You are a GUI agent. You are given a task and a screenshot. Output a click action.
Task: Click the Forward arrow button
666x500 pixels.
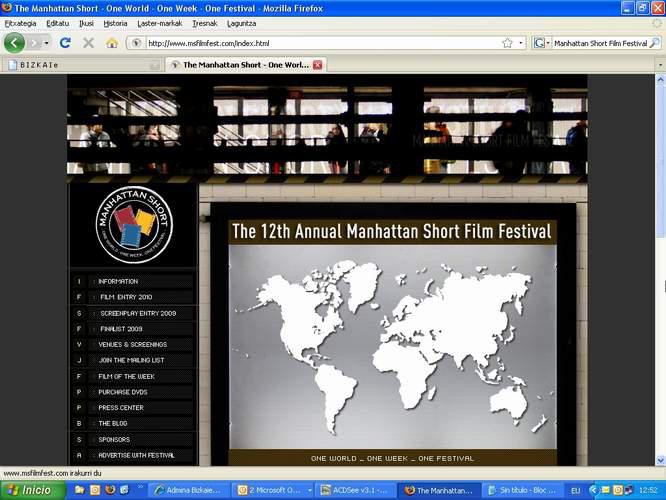(x=35, y=43)
